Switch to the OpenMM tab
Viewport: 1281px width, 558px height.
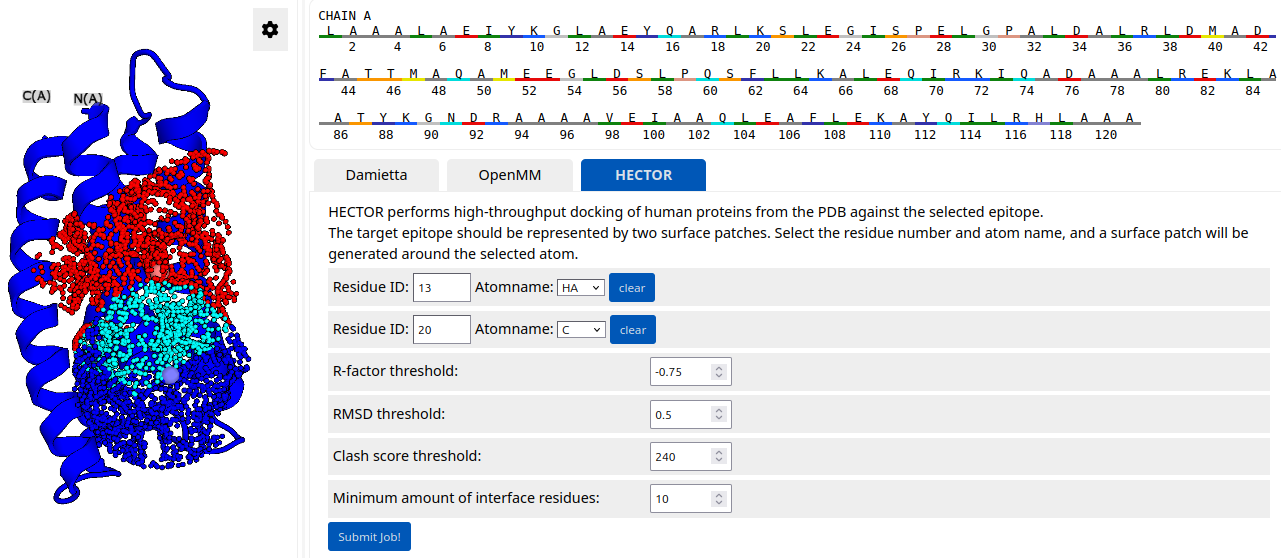pyautogui.click(x=509, y=175)
